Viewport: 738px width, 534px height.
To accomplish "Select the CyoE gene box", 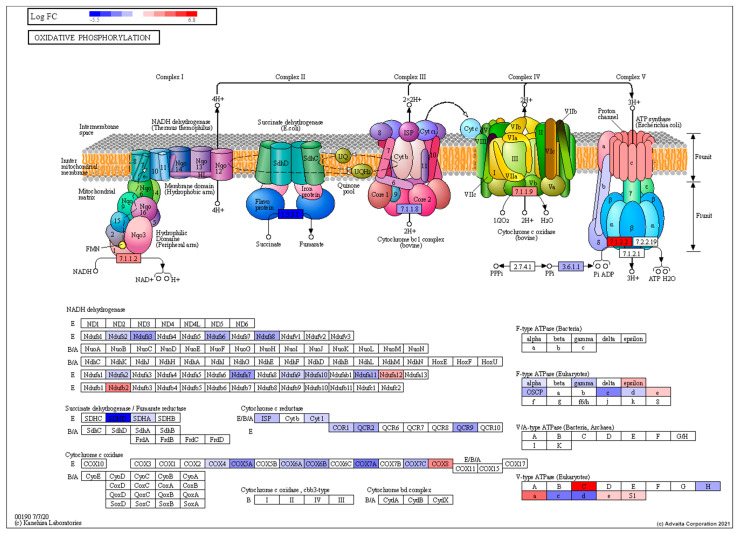I will tap(93, 476).
